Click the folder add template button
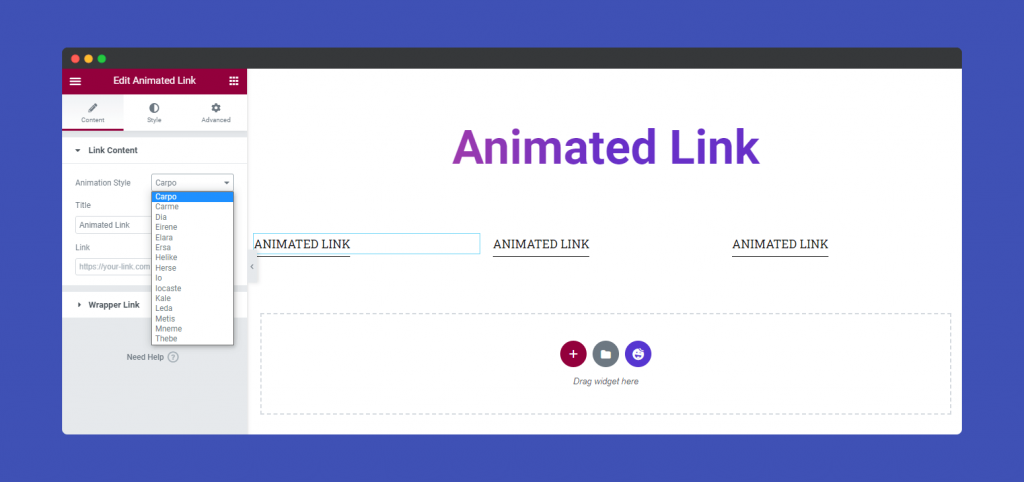Image resolution: width=1024 pixels, height=482 pixels. (x=606, y=354)
